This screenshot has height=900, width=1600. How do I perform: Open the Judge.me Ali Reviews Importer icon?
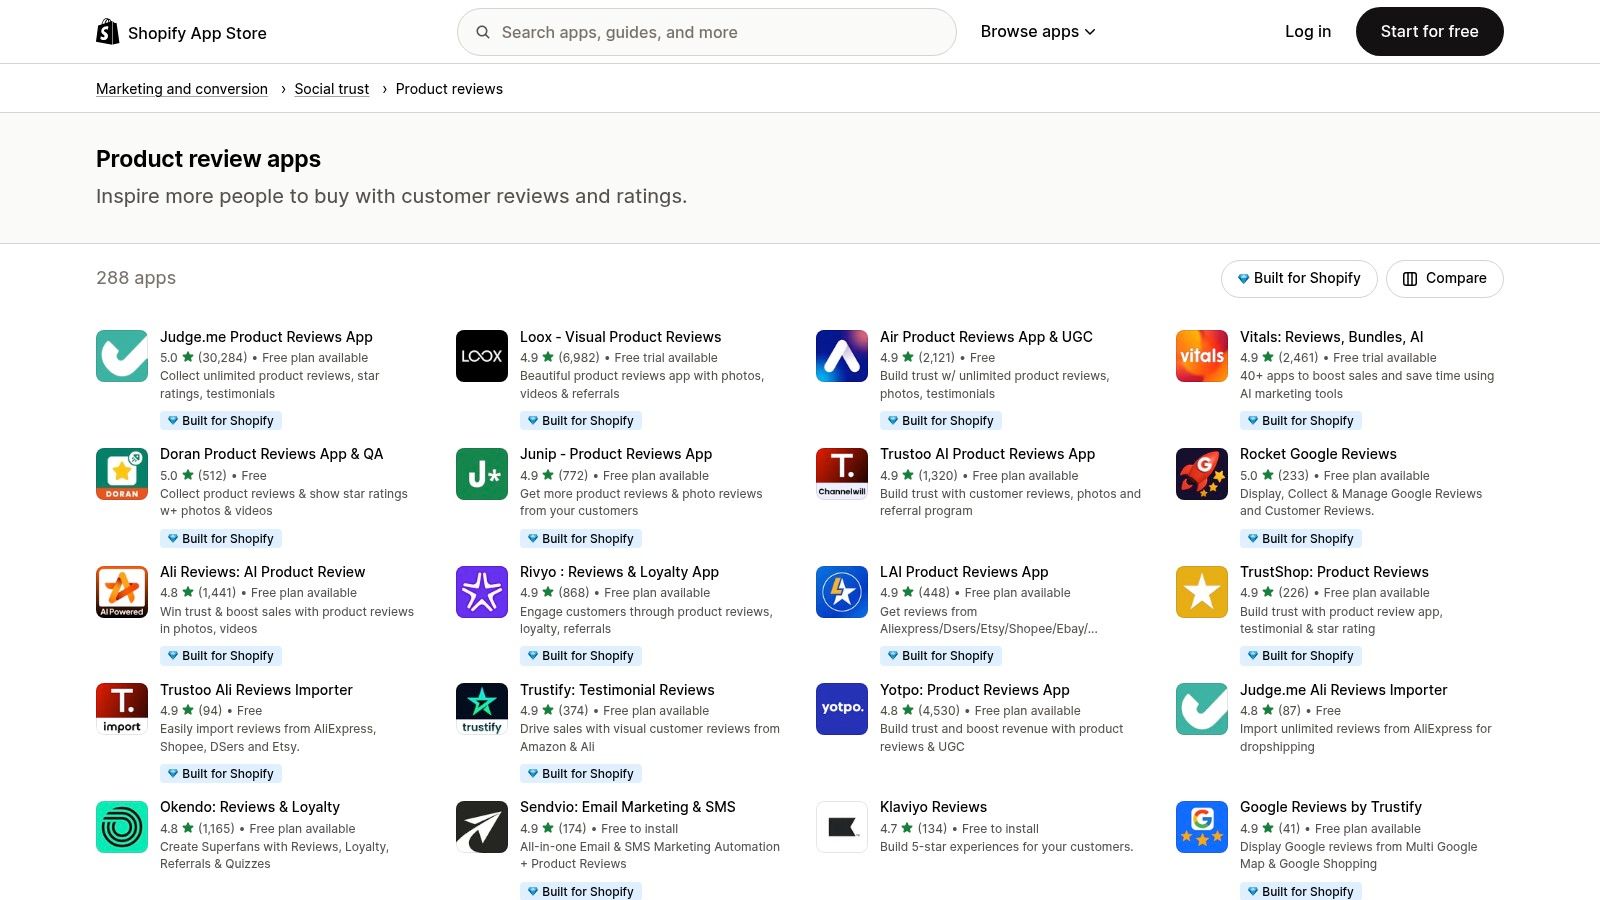point(1202,709)
